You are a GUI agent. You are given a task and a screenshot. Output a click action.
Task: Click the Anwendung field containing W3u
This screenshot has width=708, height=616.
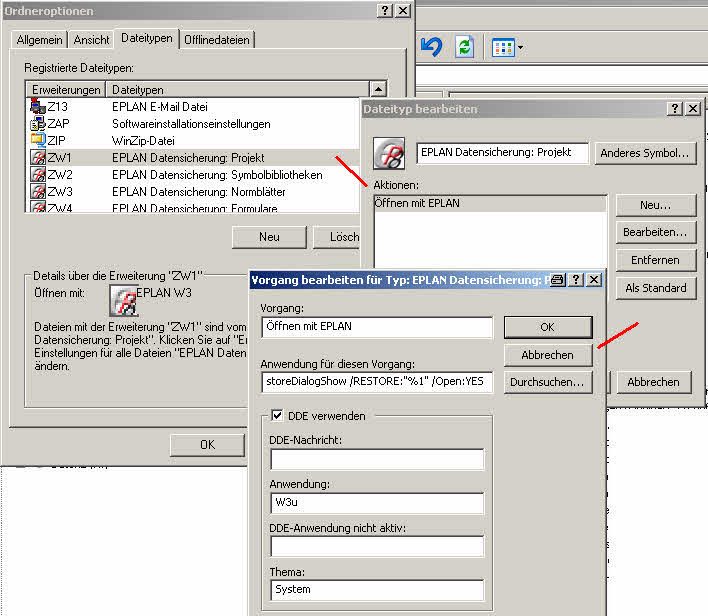click(x=377, y=503)
